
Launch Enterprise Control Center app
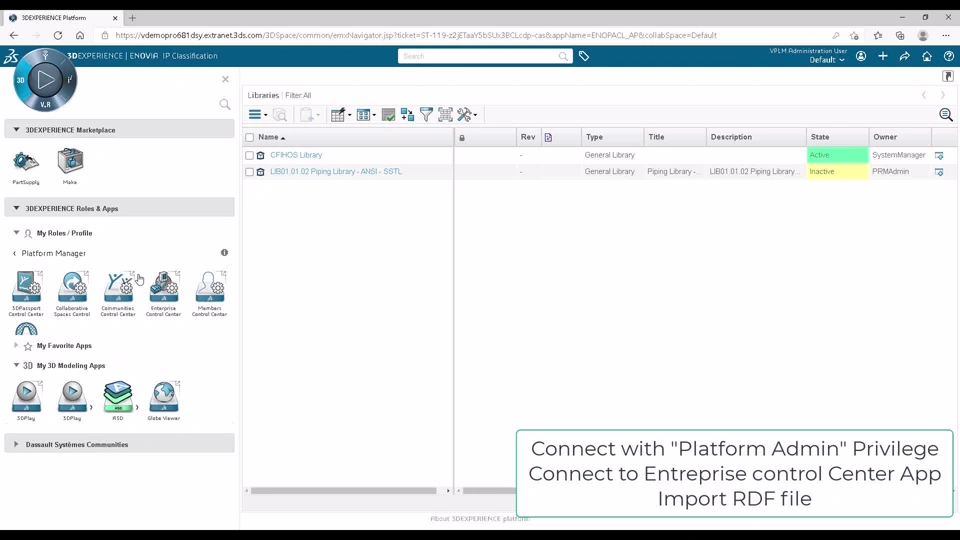(x=163, y=294)
